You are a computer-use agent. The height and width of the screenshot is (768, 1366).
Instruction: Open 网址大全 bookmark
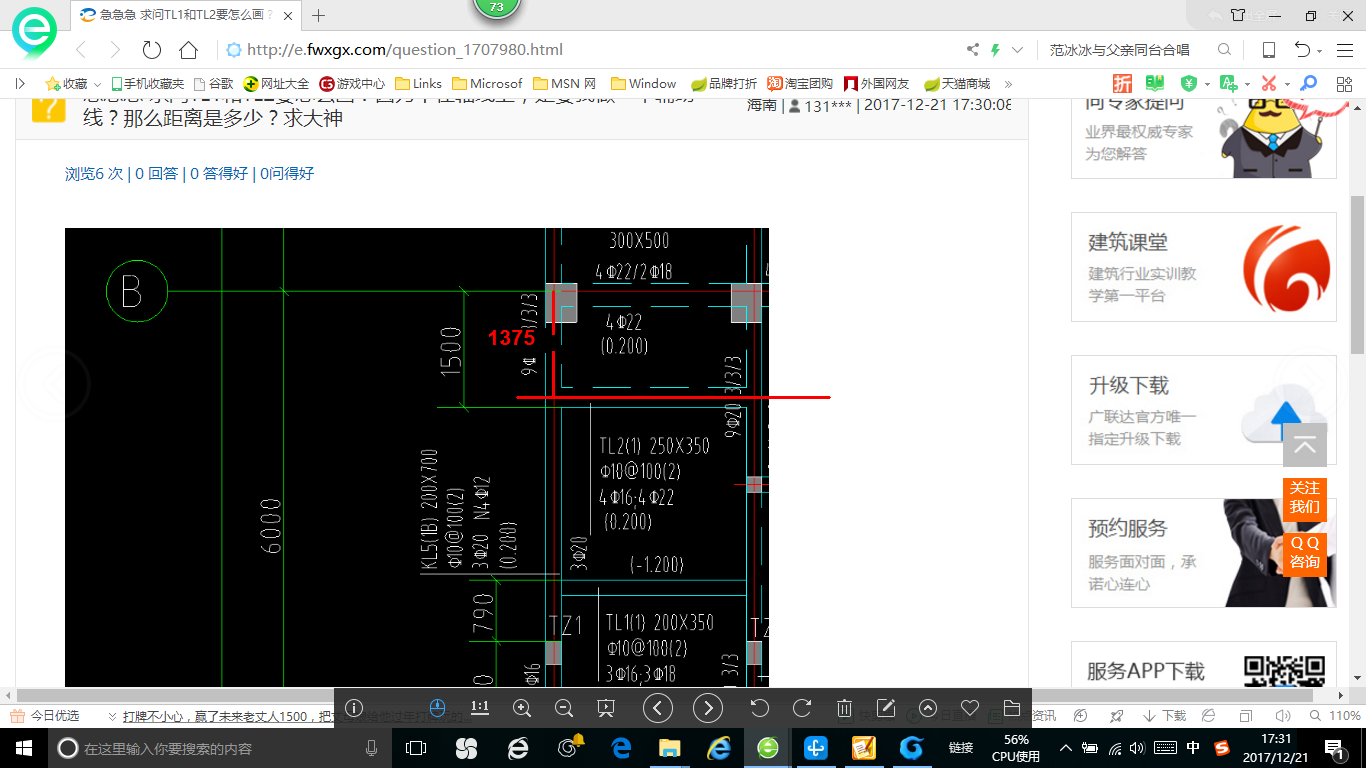coord(277,84)
